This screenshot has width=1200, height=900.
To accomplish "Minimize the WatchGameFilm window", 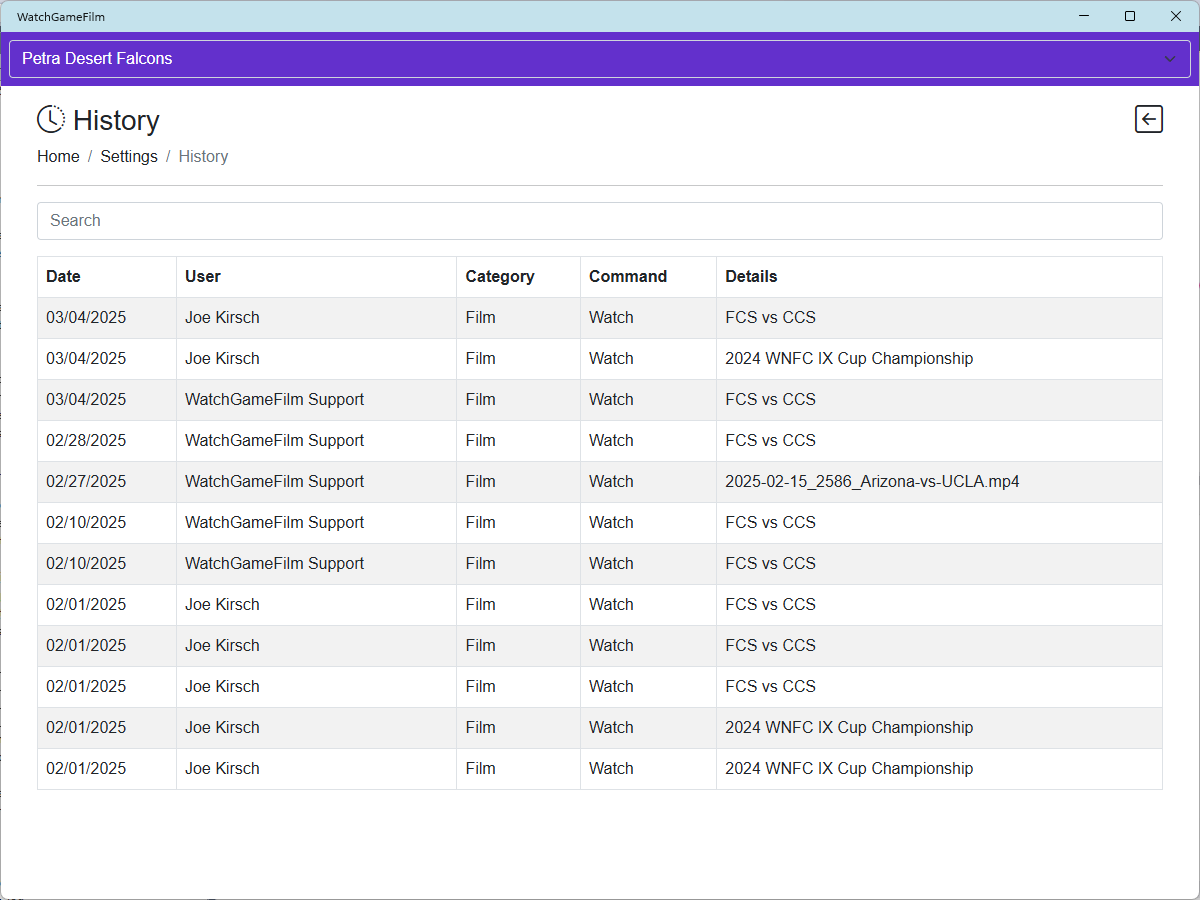I will tap(1084, 16).
